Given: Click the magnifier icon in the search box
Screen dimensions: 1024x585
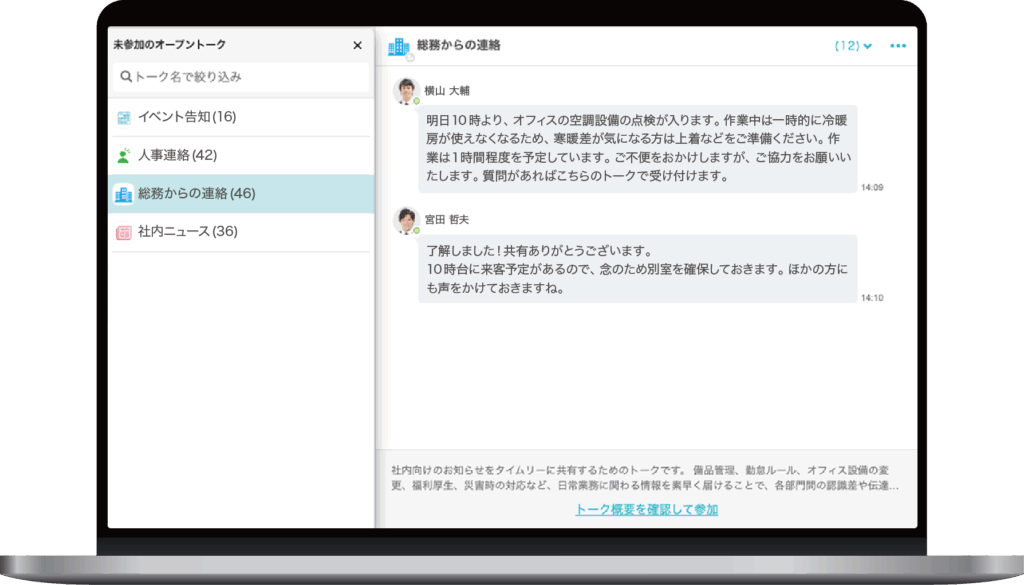Looking at the screenshot, I should point(126,77).
